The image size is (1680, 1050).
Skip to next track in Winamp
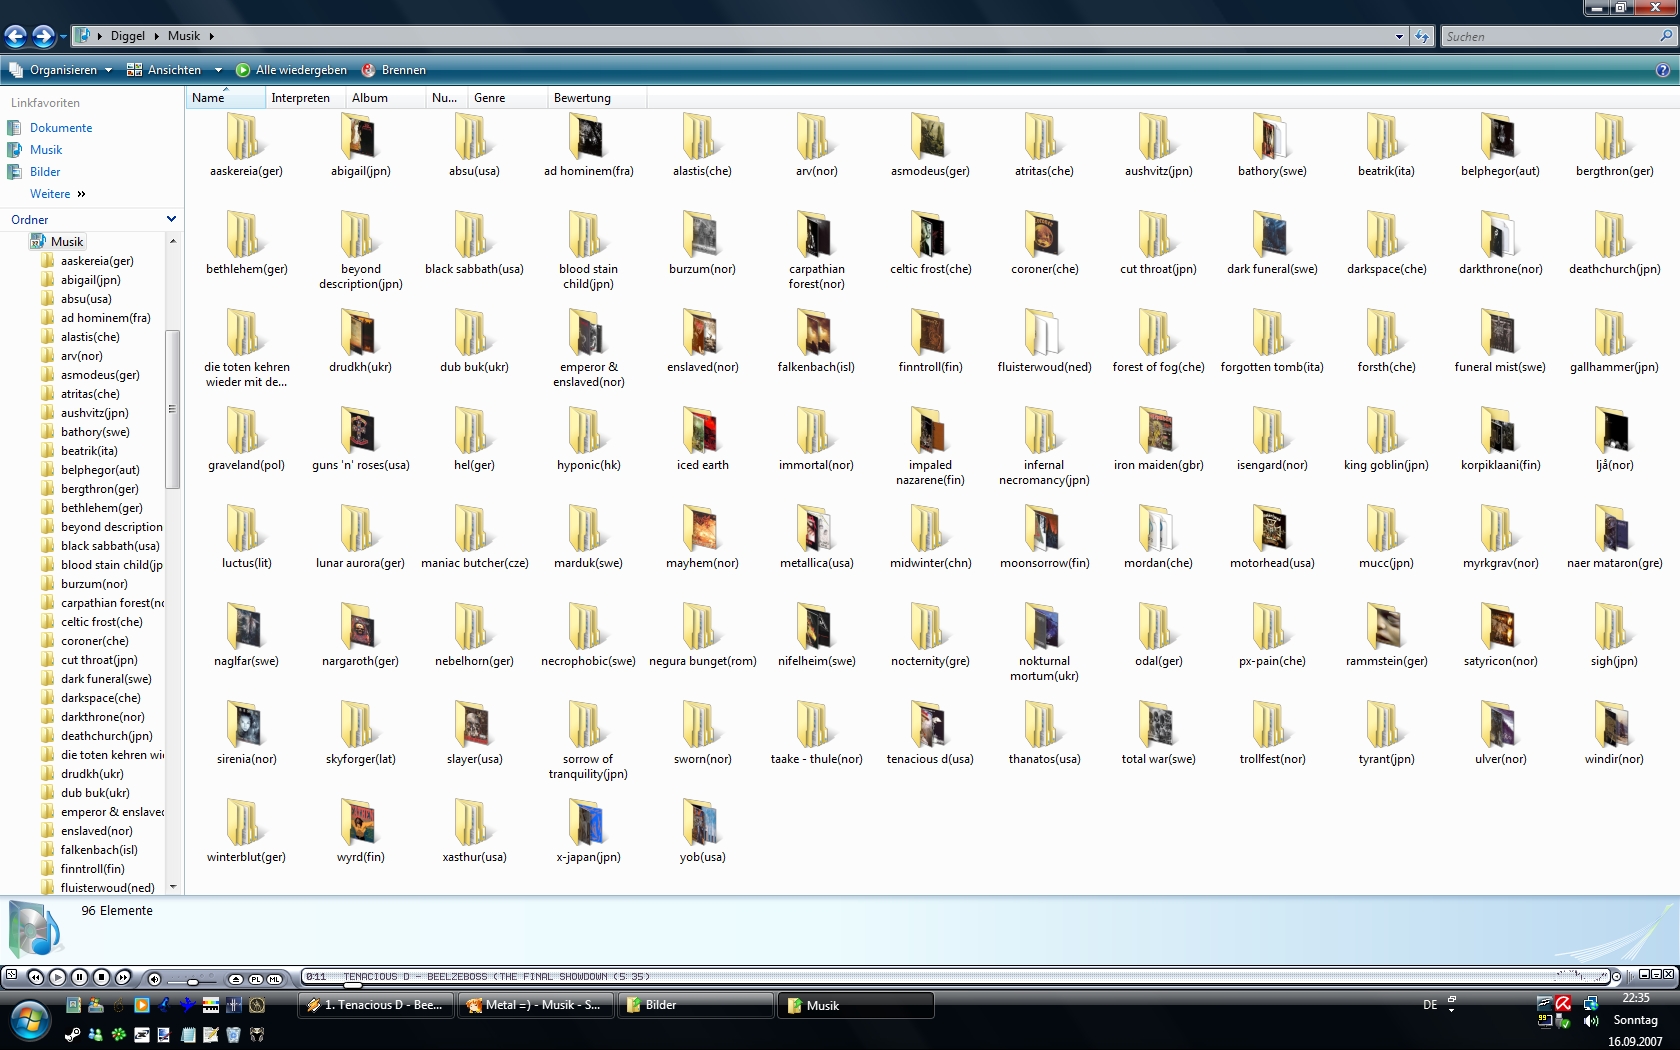click(x=123, y=977)
